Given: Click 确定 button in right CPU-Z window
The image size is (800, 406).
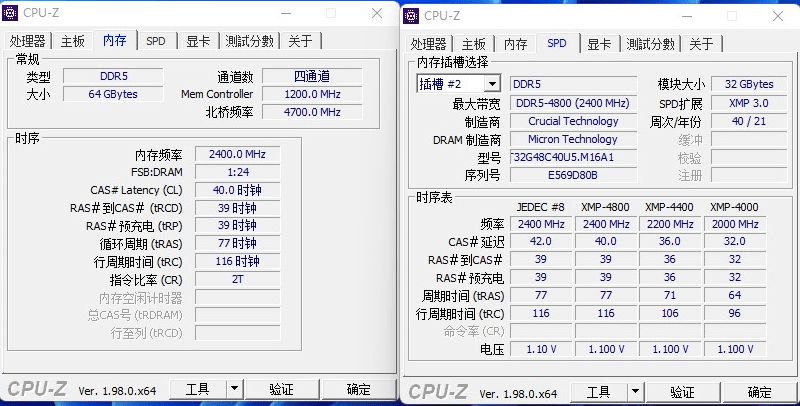Looking at the screenshot, I should coord(760,392).
